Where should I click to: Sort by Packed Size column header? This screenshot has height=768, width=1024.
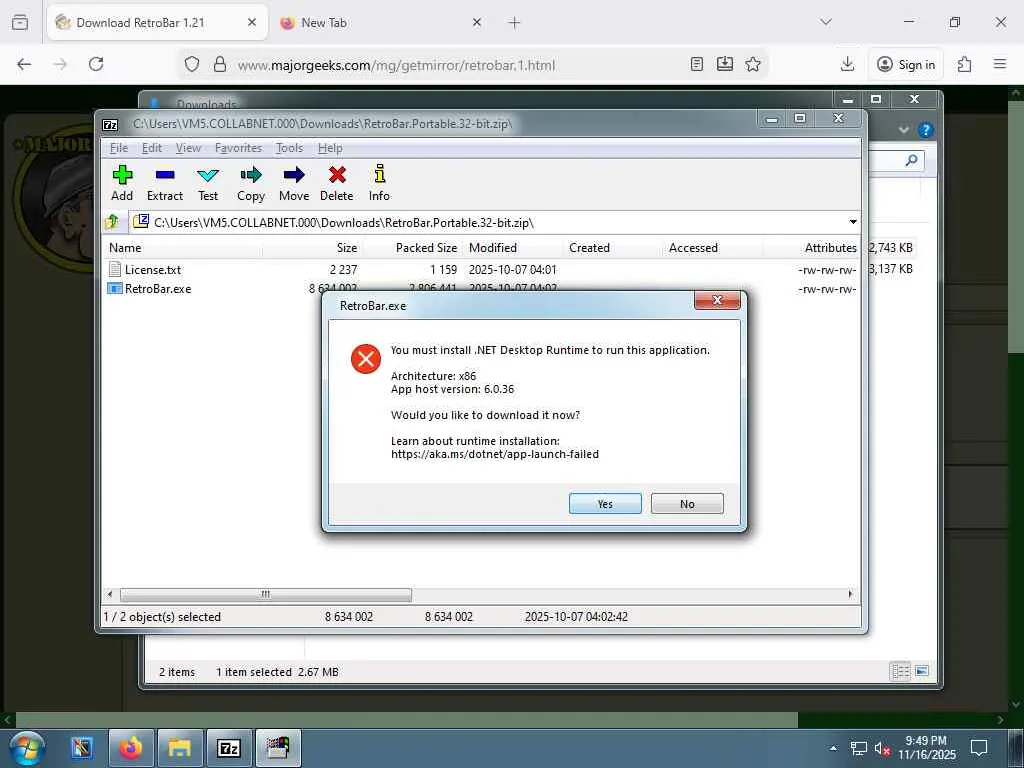coord(412,248)
